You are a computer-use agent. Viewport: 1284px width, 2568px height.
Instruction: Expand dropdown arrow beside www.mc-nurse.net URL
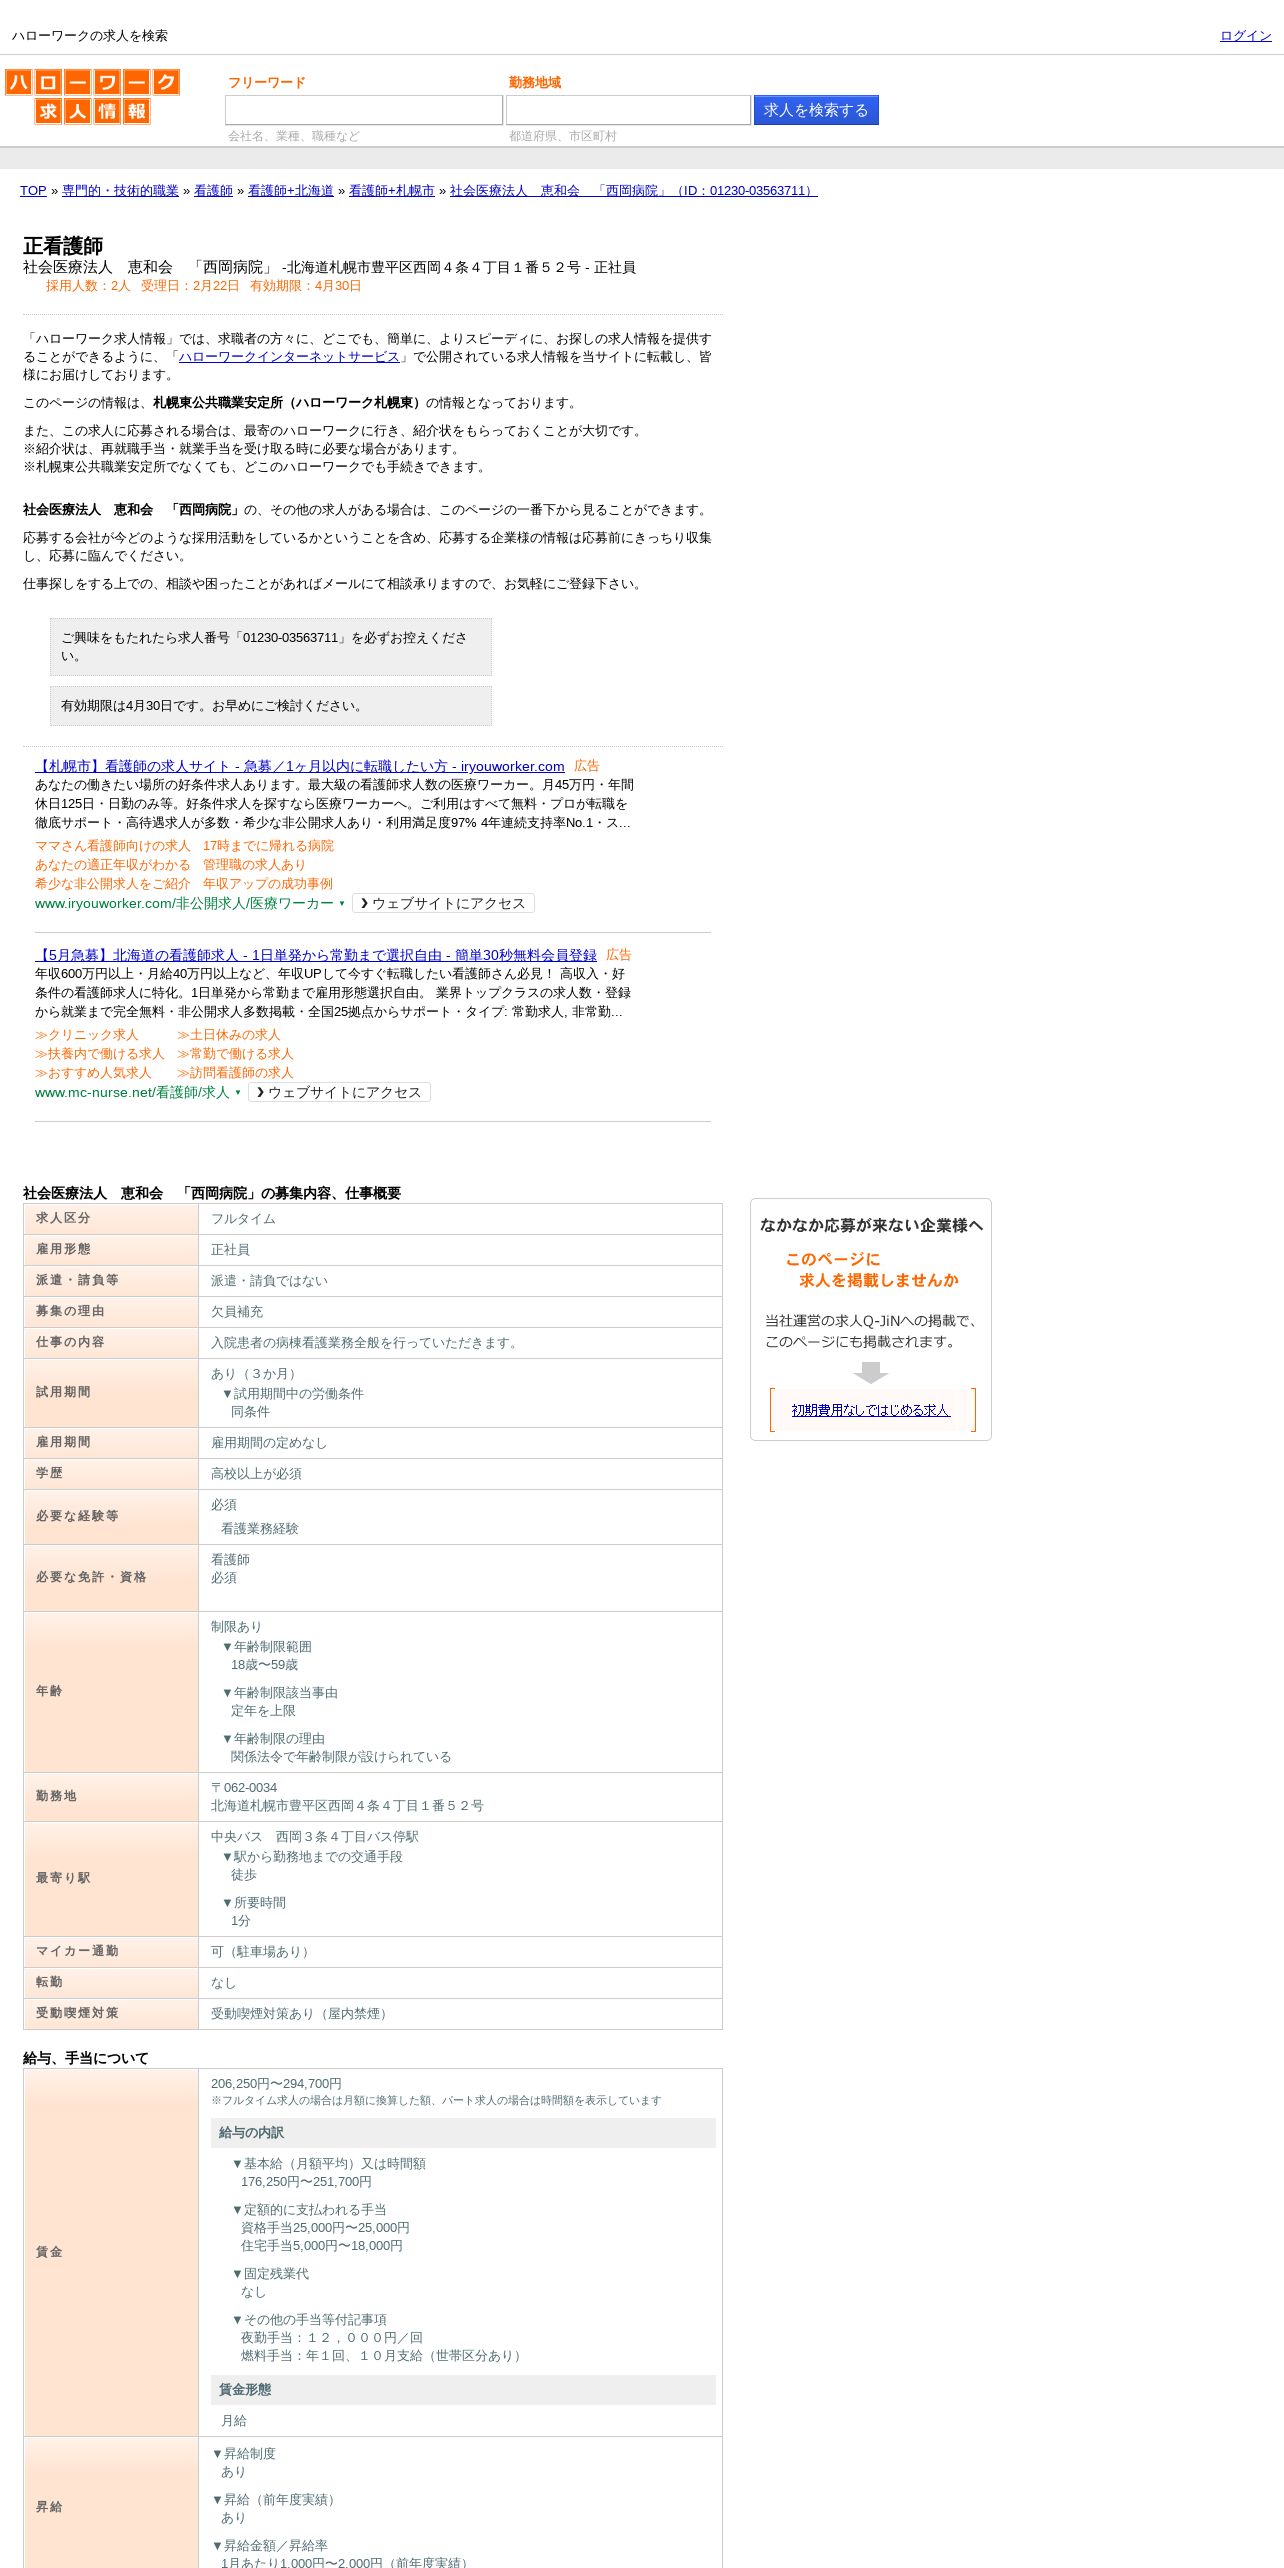(x=238, y=1093)
